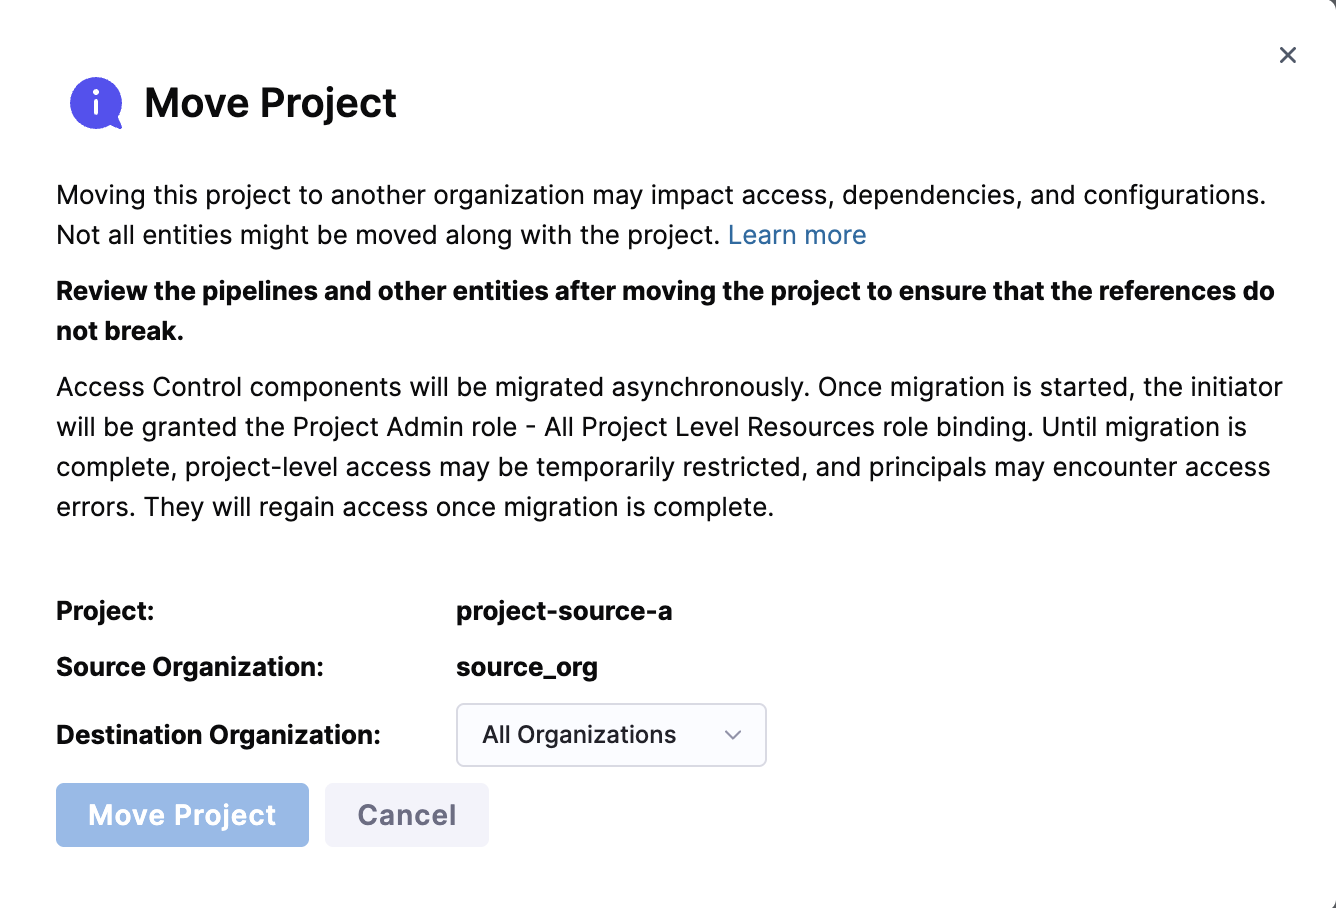Close the Move Project dialog
The image size is (1336, 908).
[x=1287, y=55]
